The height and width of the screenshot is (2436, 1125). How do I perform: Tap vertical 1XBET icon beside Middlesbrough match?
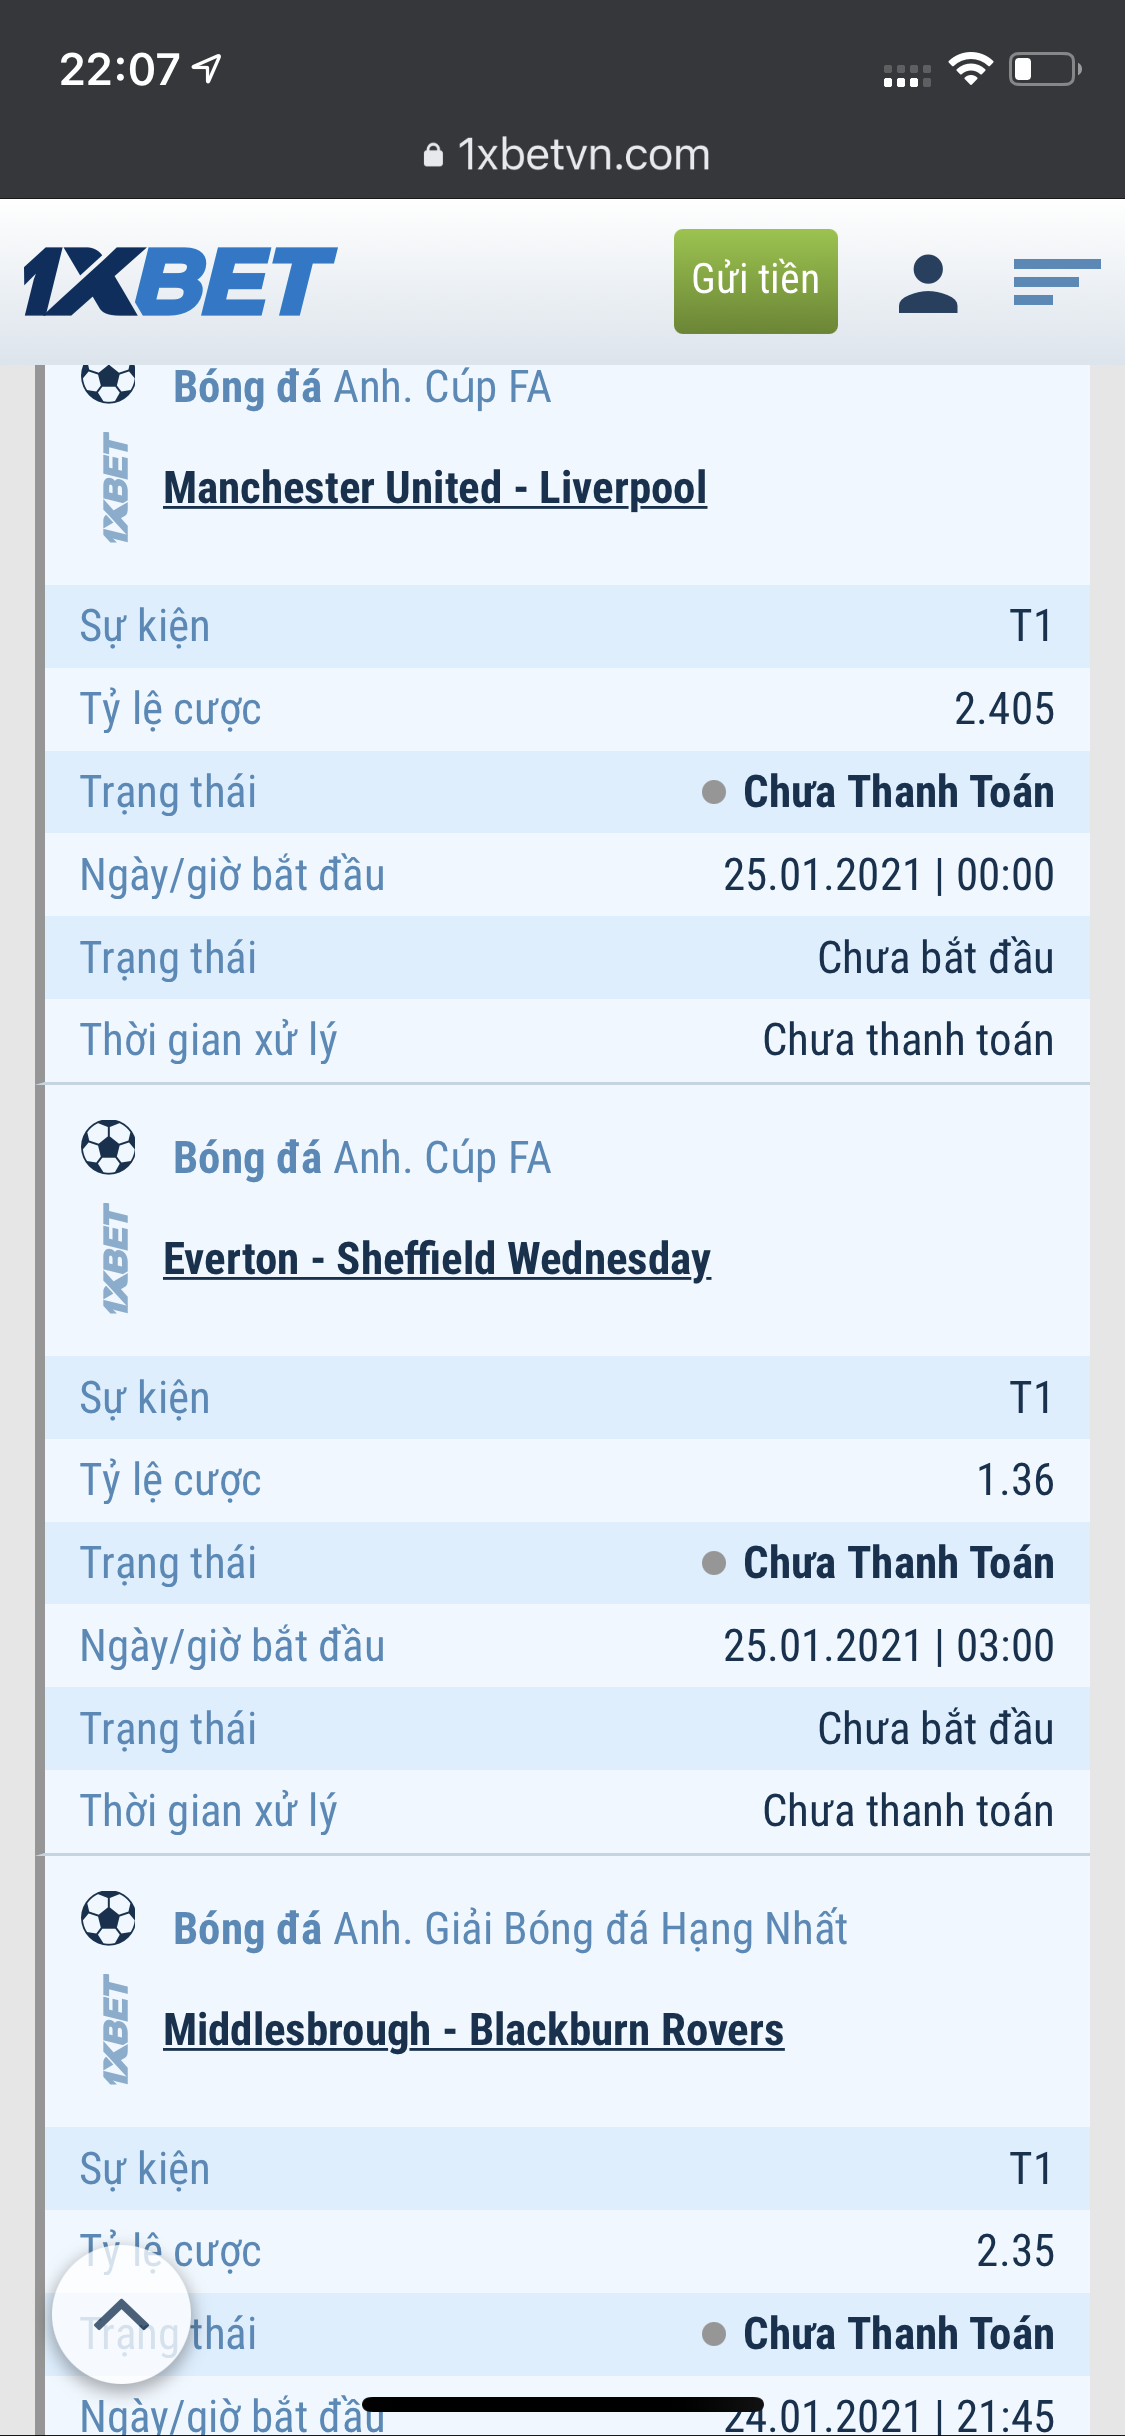coord(116,2030)
